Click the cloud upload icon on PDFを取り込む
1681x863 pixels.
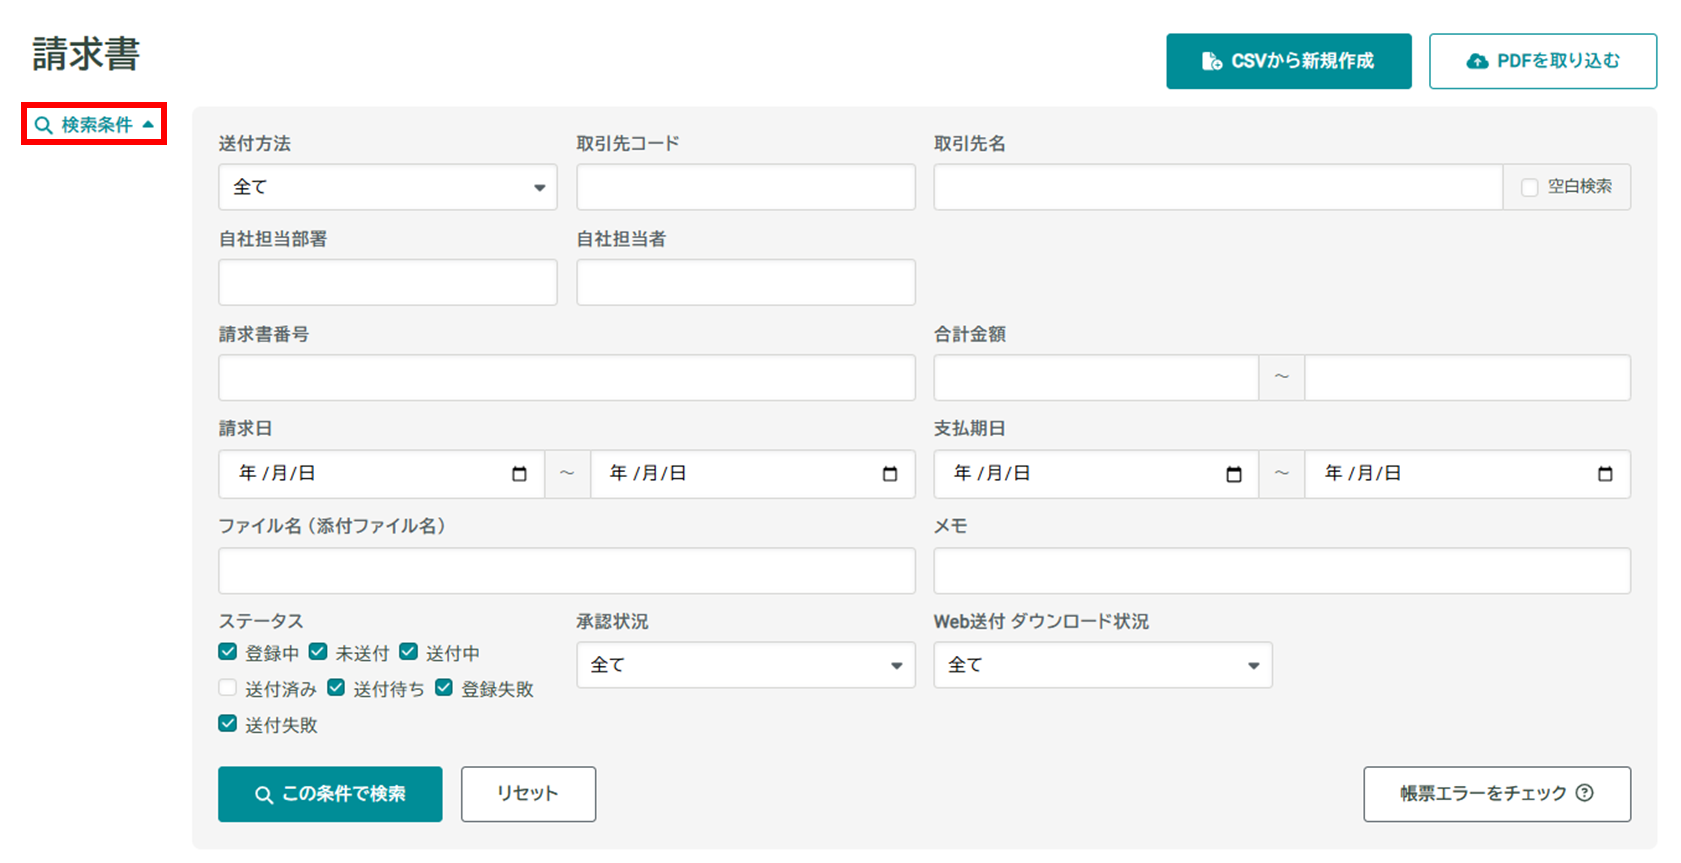[x=1476, y=61]
